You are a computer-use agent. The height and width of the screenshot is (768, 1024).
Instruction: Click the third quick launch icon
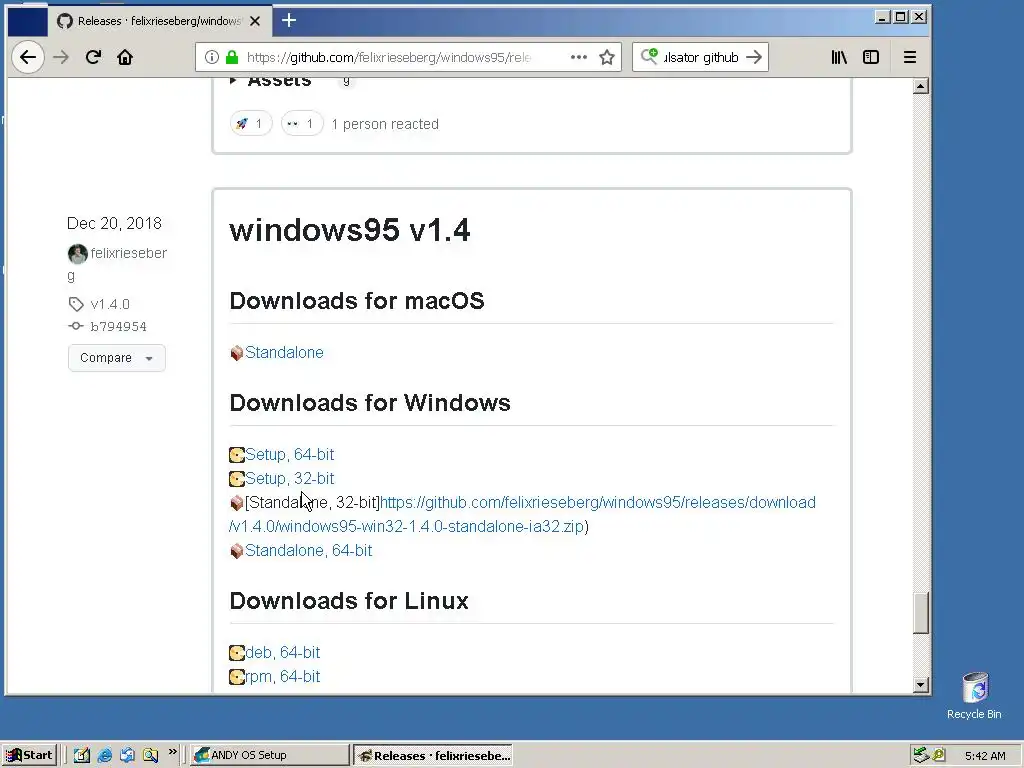coord(127,755)
